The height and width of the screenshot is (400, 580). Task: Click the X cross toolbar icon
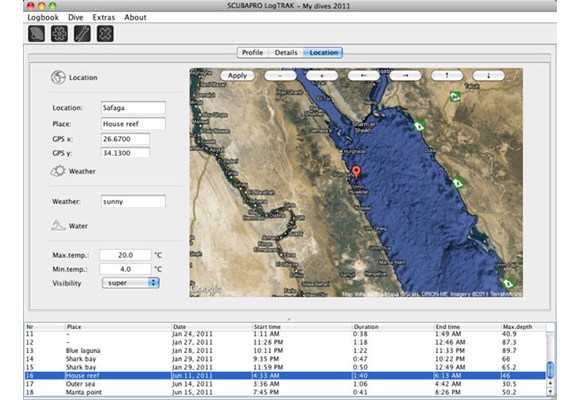(105, 34)
